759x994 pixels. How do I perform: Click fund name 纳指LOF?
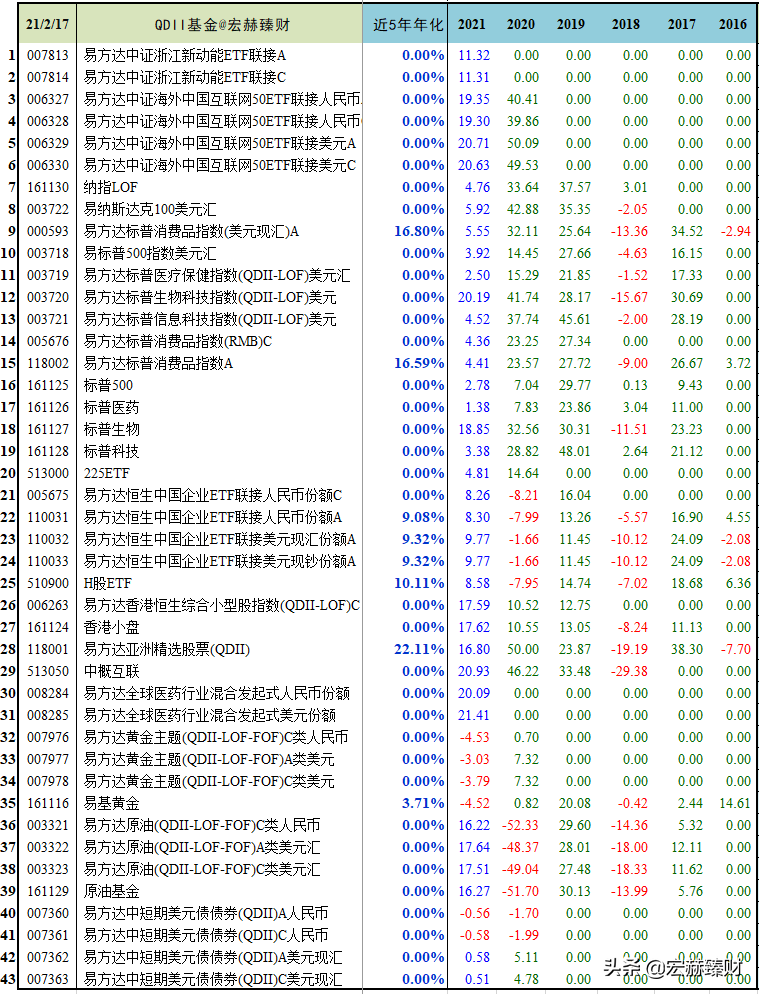coord(110,187)
